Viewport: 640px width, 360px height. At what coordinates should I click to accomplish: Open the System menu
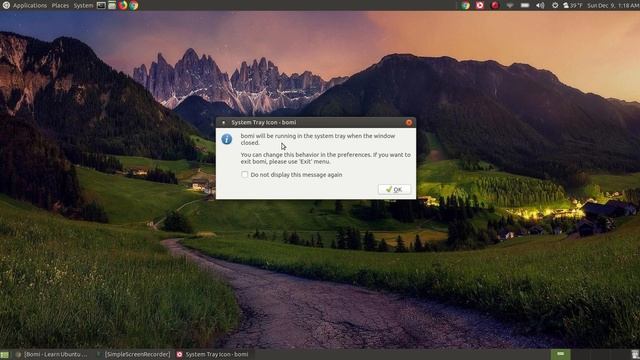[x=83, y=5]
